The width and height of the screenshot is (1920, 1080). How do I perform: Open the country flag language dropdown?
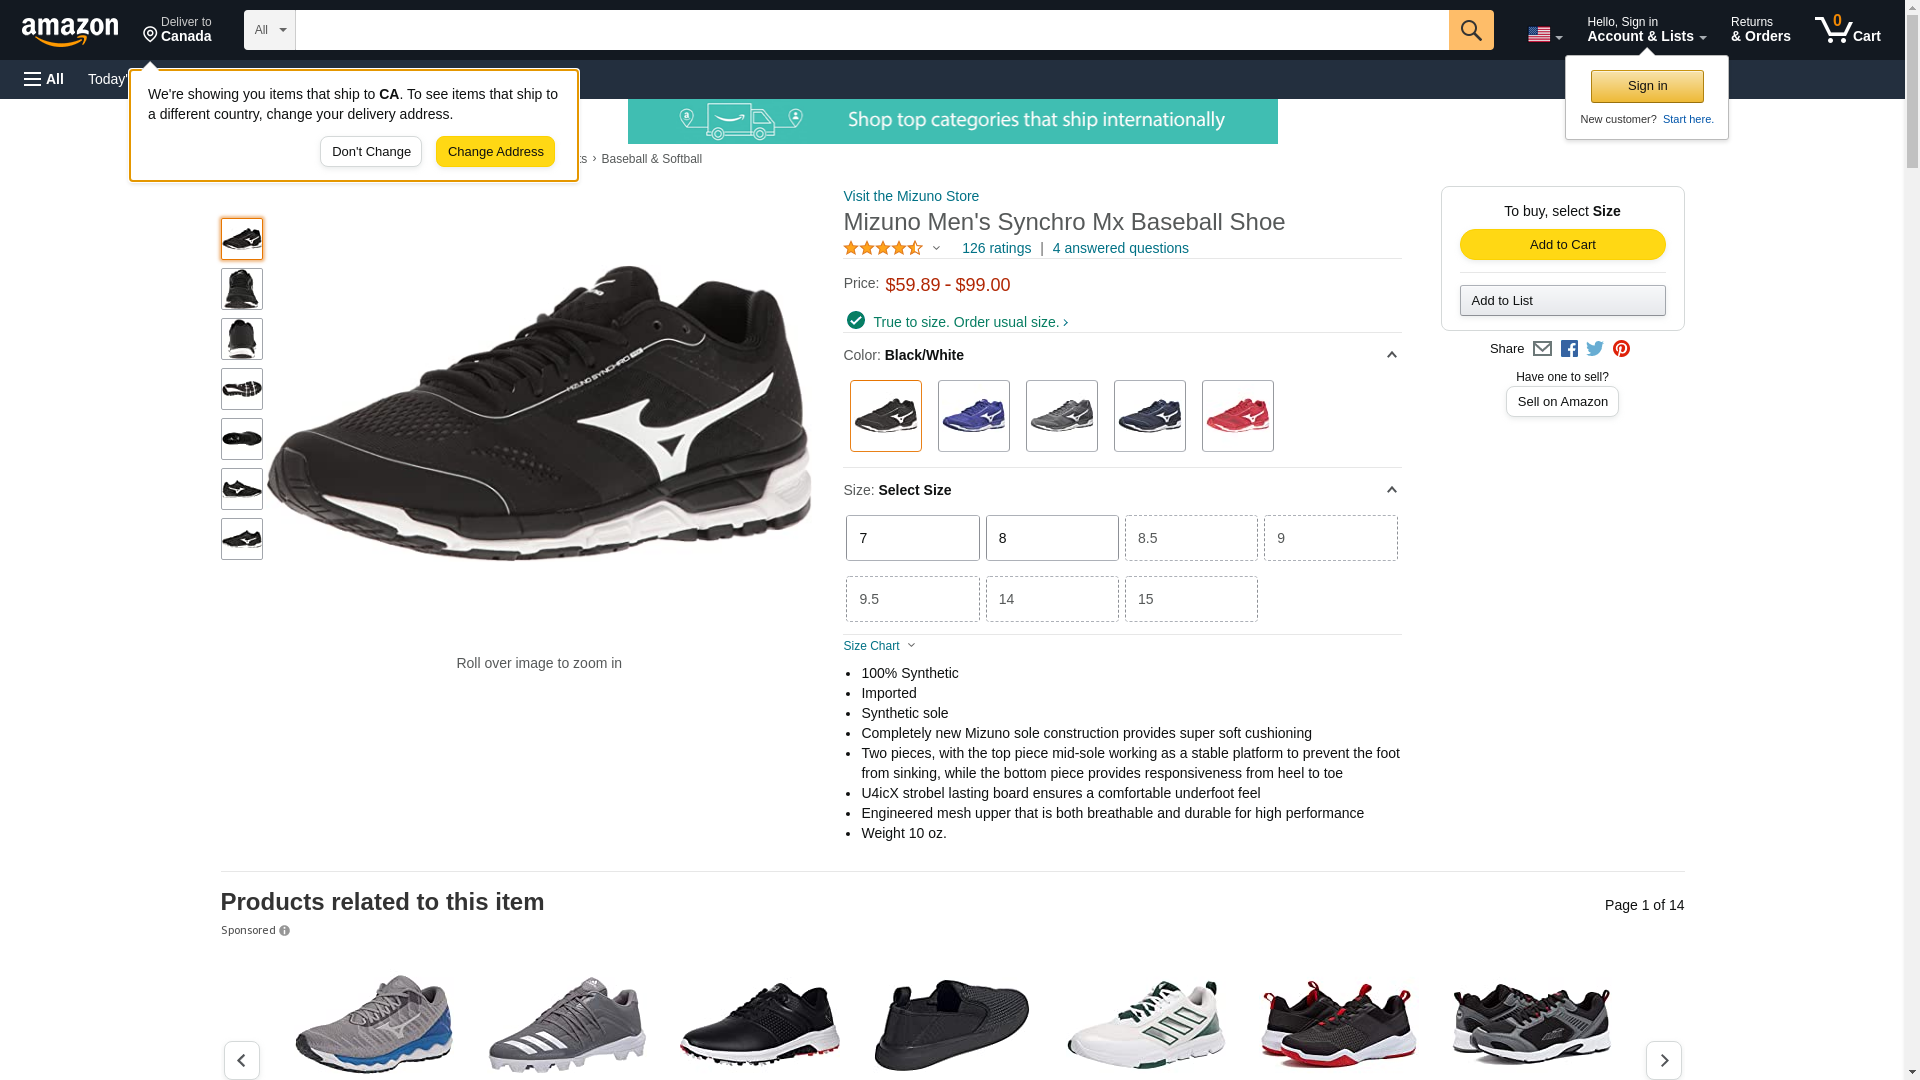1544,35
